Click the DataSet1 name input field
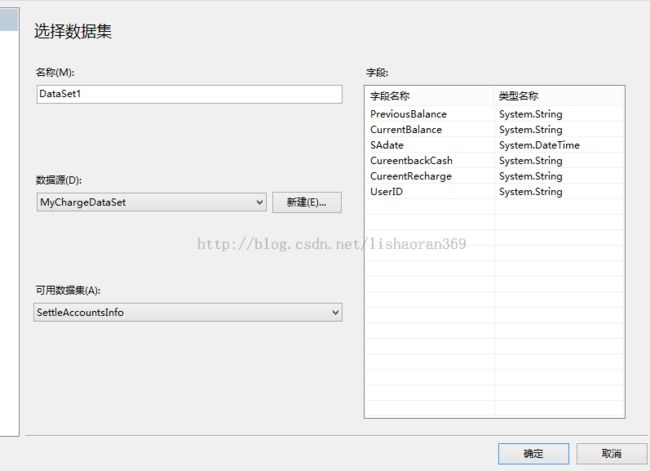650x471 pixels. 189,94
